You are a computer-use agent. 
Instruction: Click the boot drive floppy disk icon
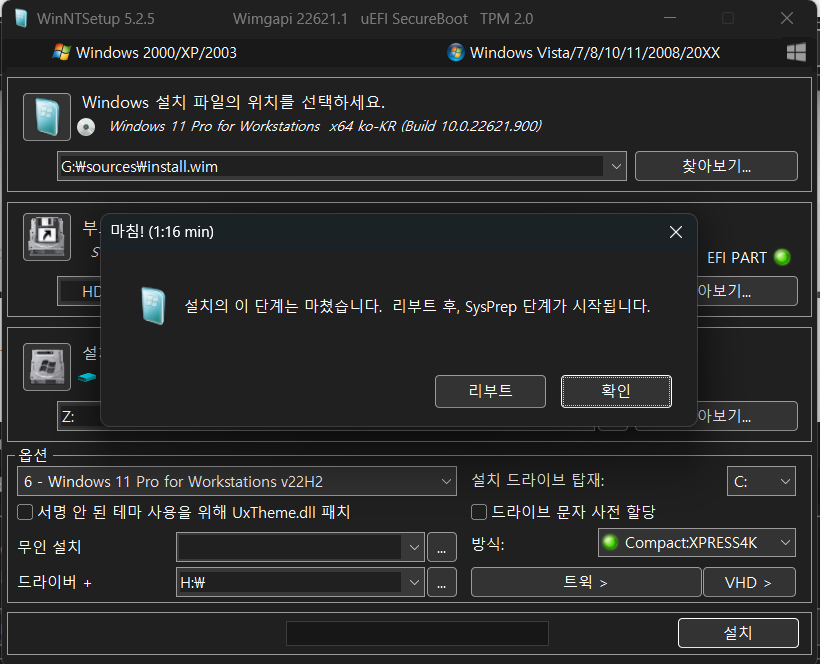point(47,237)
